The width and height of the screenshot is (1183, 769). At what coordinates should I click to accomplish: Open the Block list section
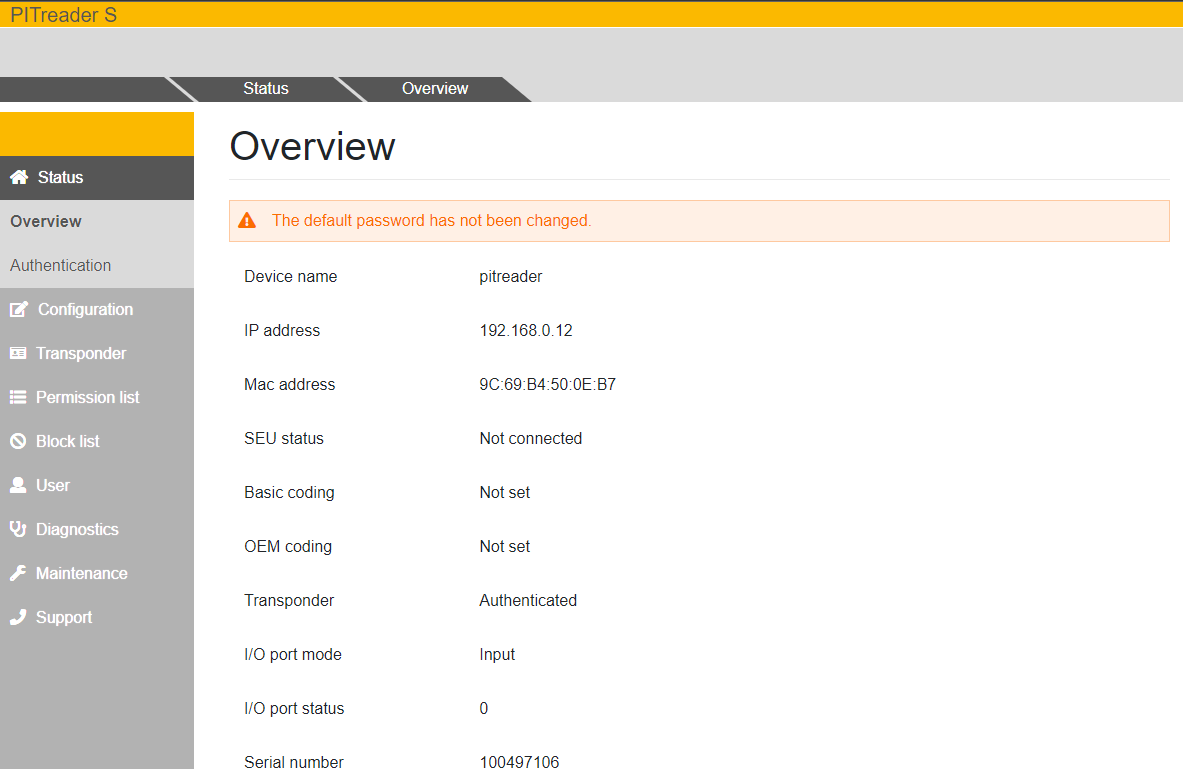(x=97, y=441)
